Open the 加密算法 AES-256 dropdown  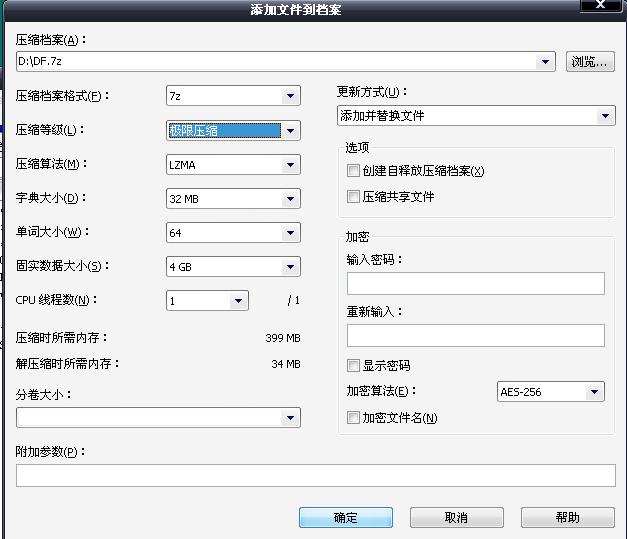coord(594,392)
